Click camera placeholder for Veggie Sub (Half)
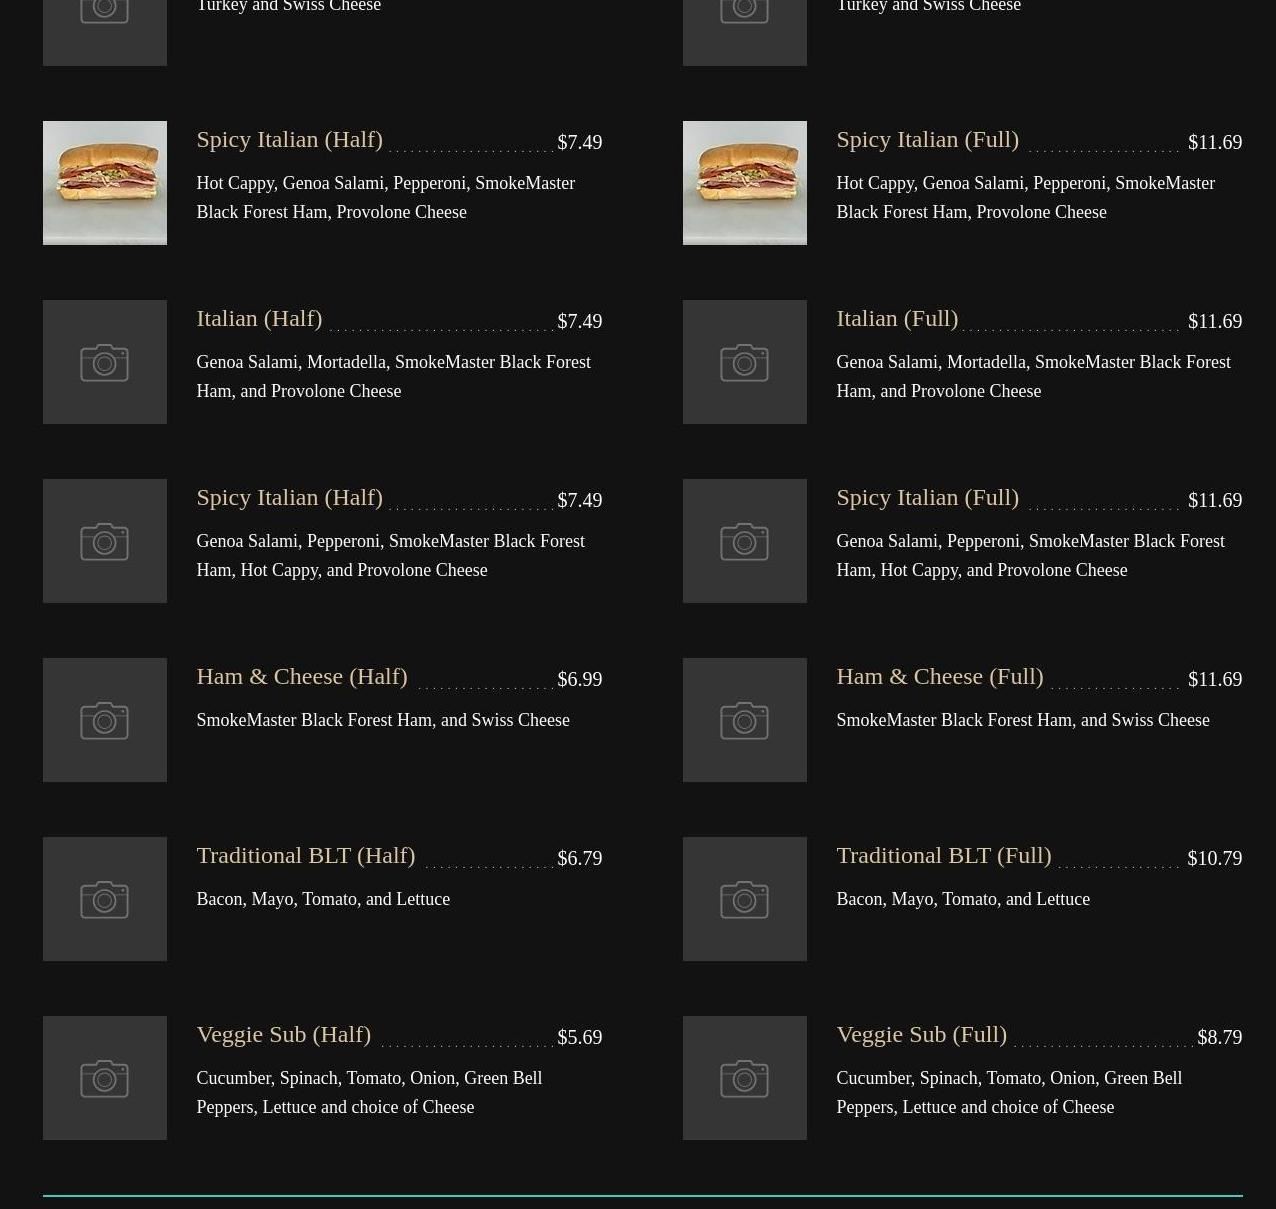The image size is (1276, 1209). pyautogui.click(x=104, y=1078)
